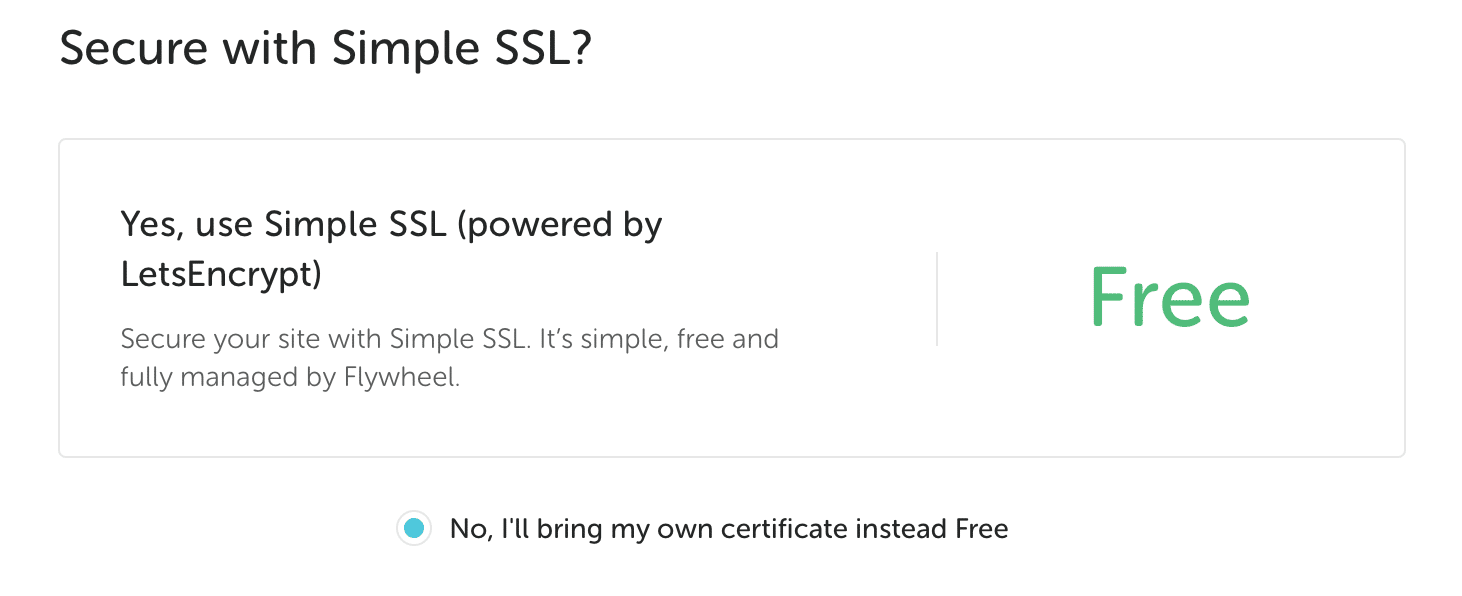
Task: Click the "Secure with Simple SSL?" heading
Action: coord(326,47)
